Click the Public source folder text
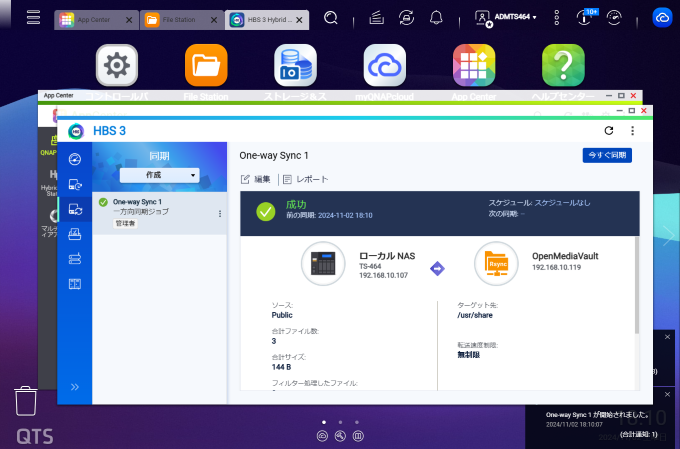The width and height of the screenshot is (680, 449). coord(282,315)
